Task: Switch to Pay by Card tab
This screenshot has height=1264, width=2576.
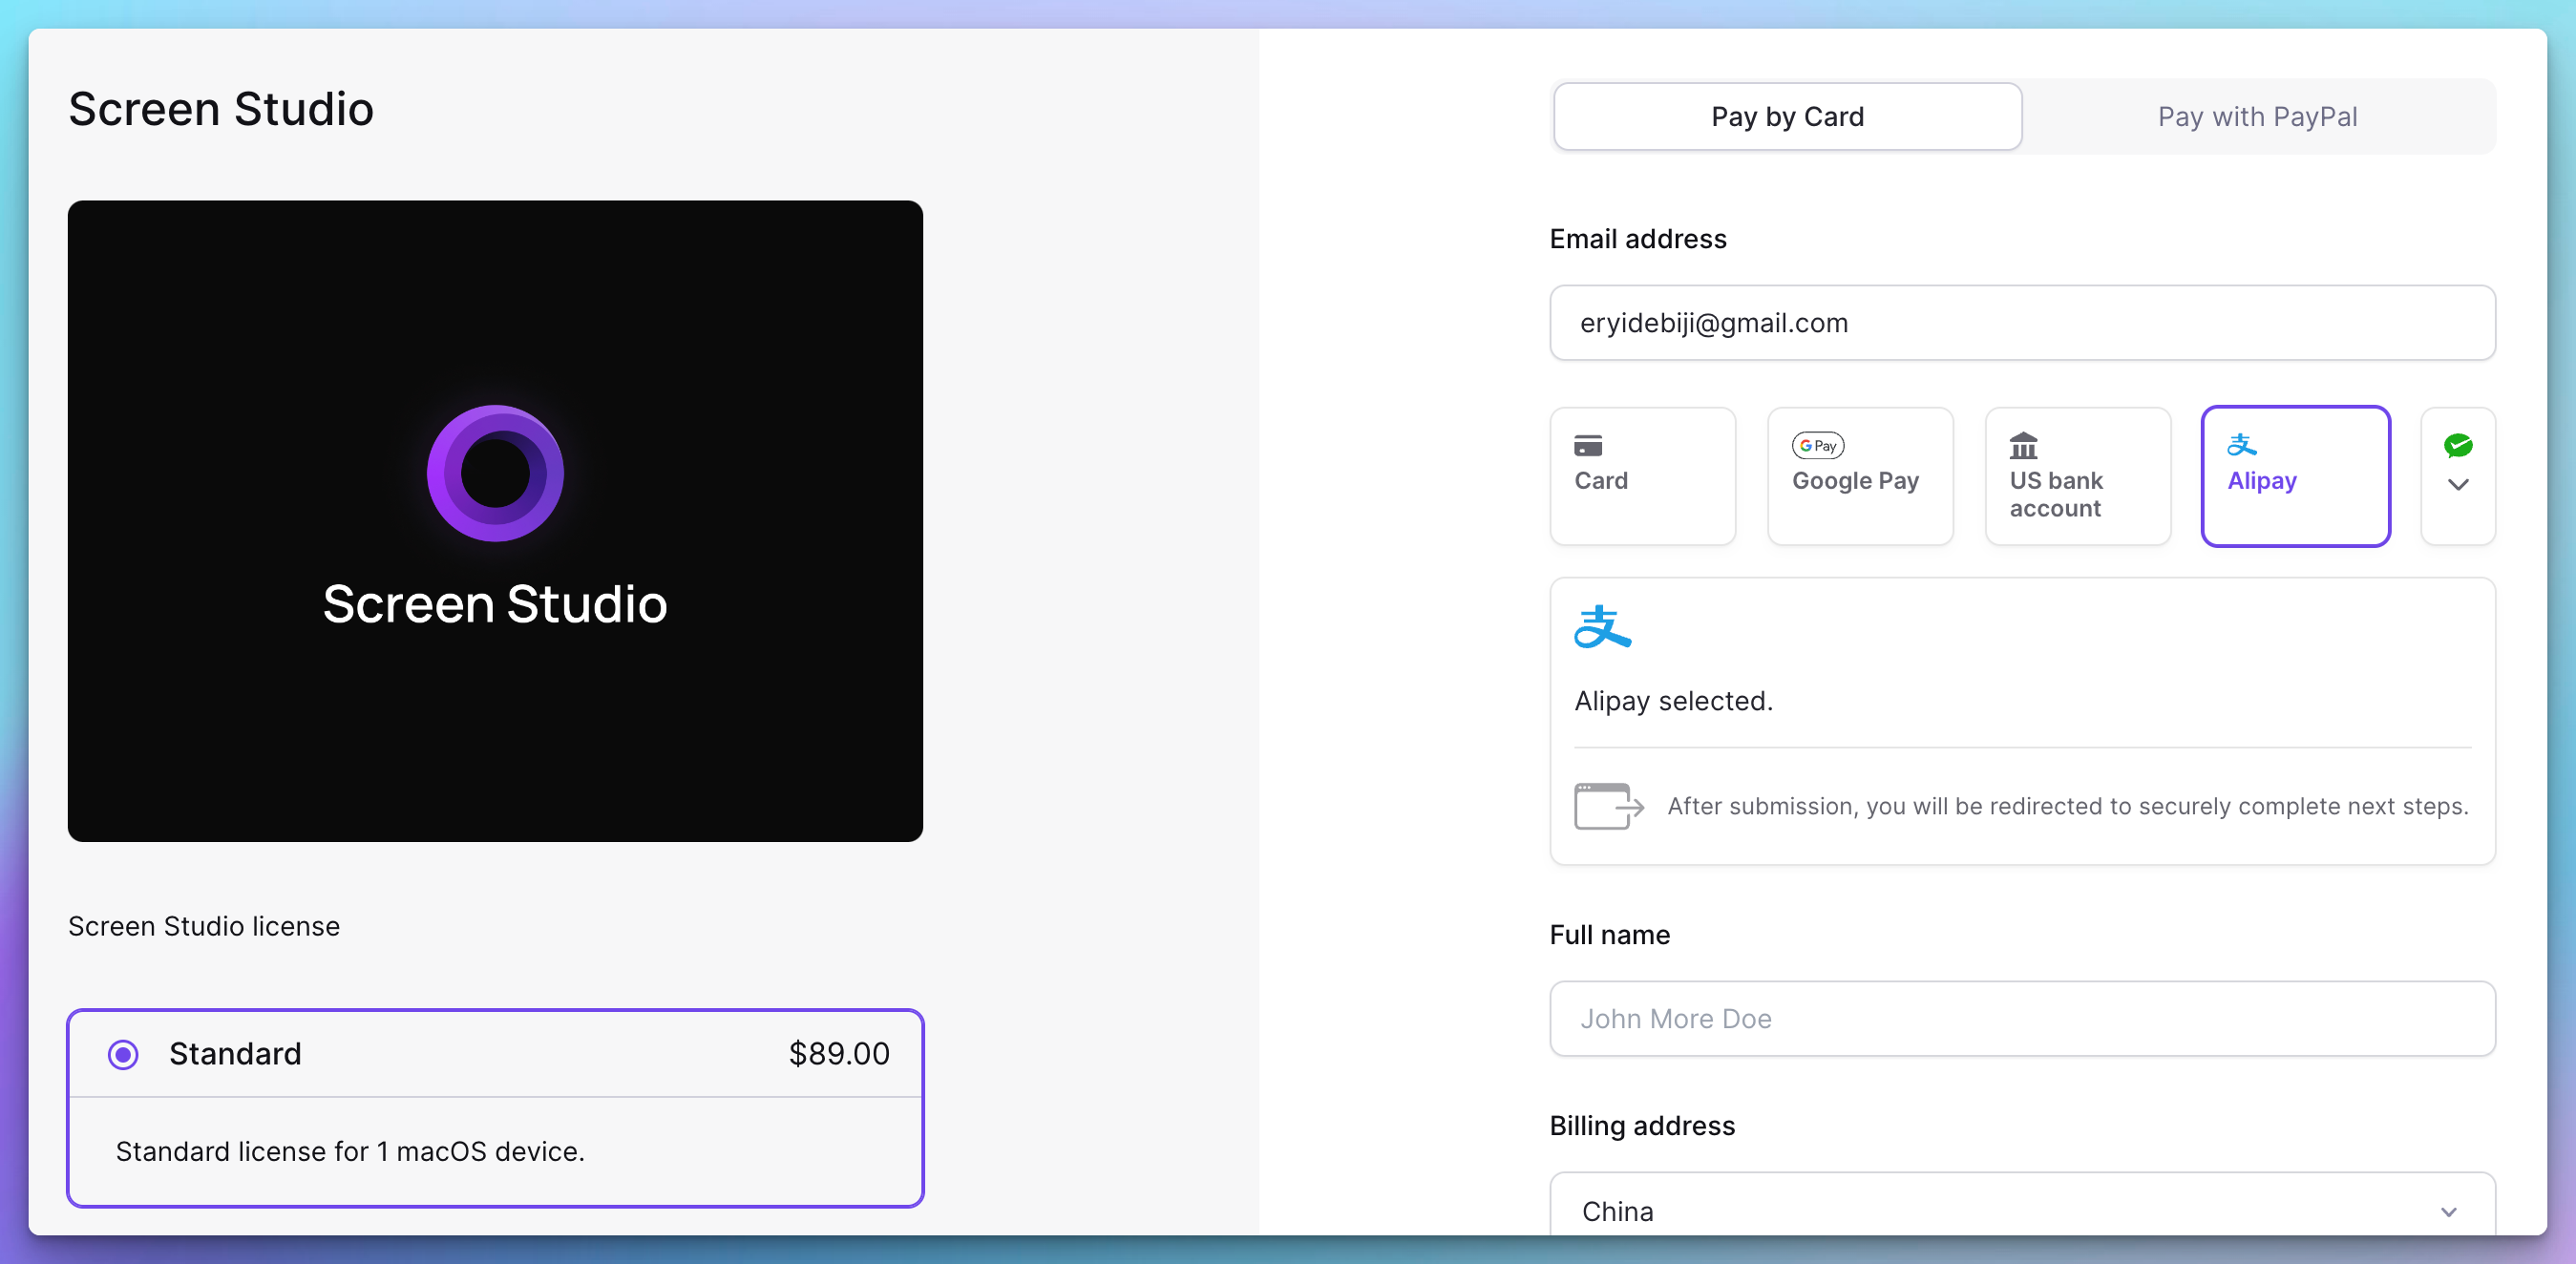Action: (1788, 117)
